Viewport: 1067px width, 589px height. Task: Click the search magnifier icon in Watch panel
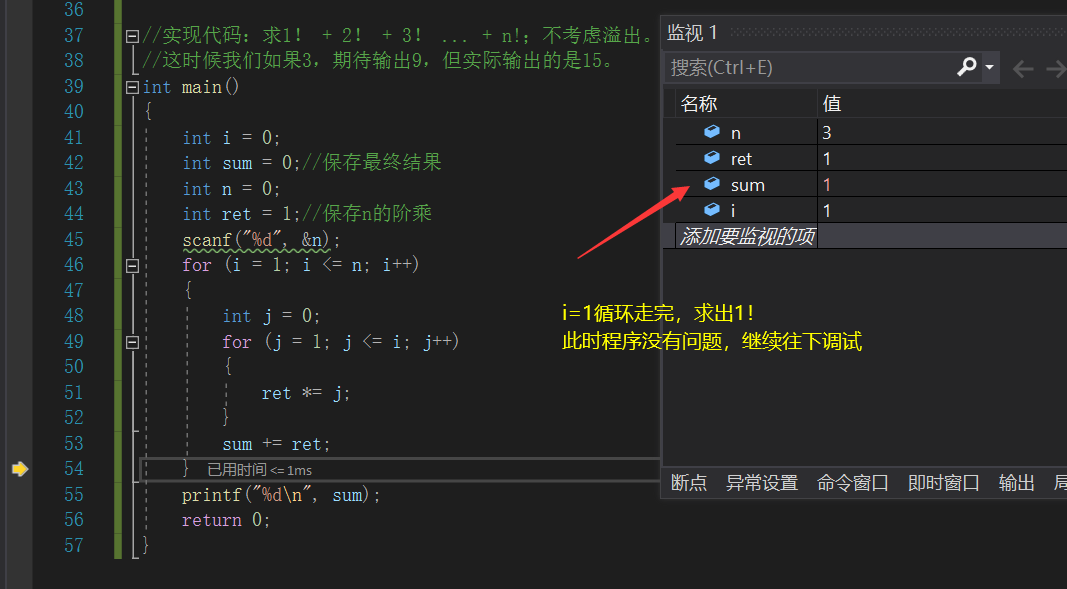pyautogui.click(x=965, y=66)
